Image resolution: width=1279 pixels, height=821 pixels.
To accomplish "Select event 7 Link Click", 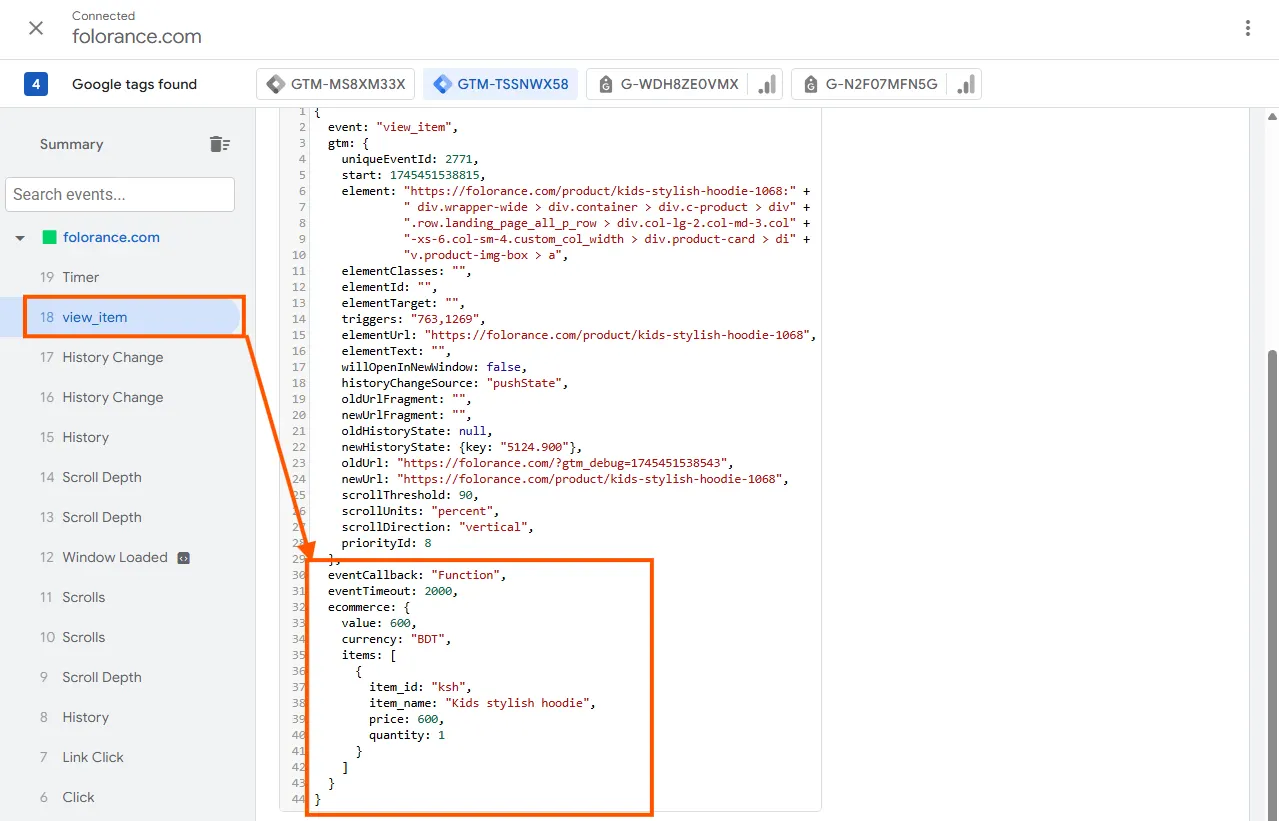I will [122, 757].
